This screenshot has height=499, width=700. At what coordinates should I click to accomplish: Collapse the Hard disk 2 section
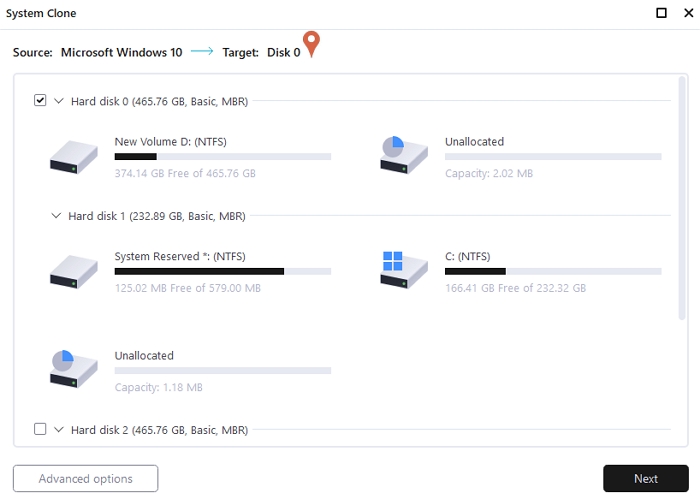click(58, 429)
